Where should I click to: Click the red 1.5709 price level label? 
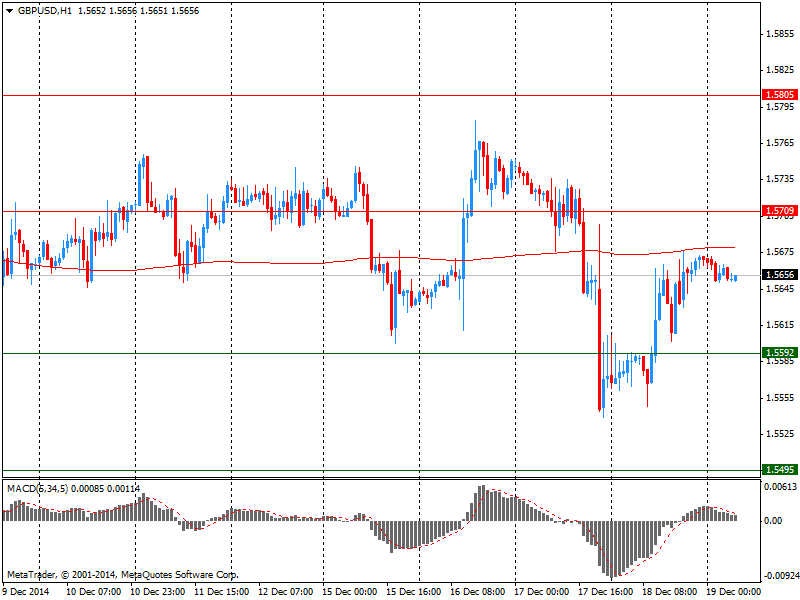[x=780, y=210]
